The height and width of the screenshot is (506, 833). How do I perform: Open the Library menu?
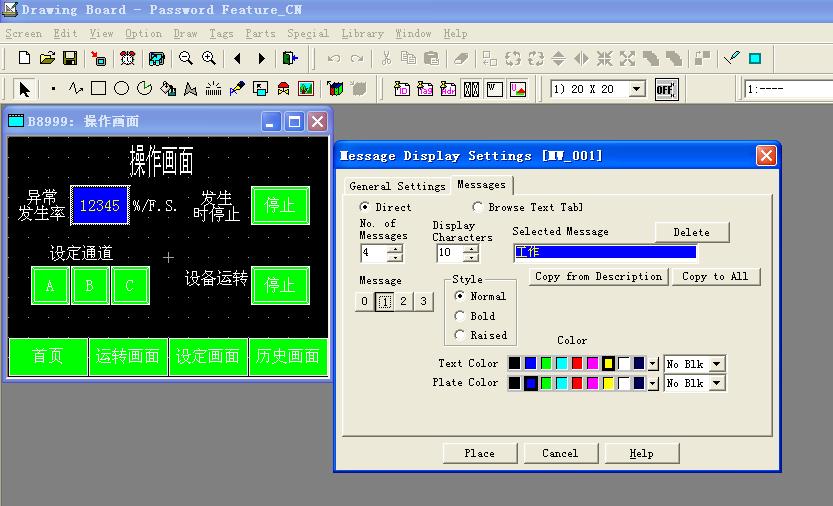[x=362, y=33]
